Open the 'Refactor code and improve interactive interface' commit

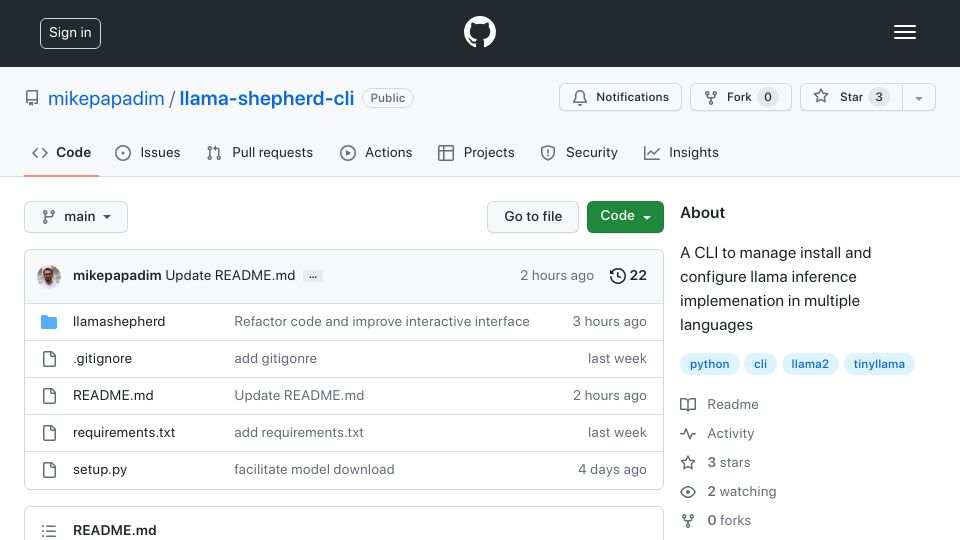pos(382,321)
